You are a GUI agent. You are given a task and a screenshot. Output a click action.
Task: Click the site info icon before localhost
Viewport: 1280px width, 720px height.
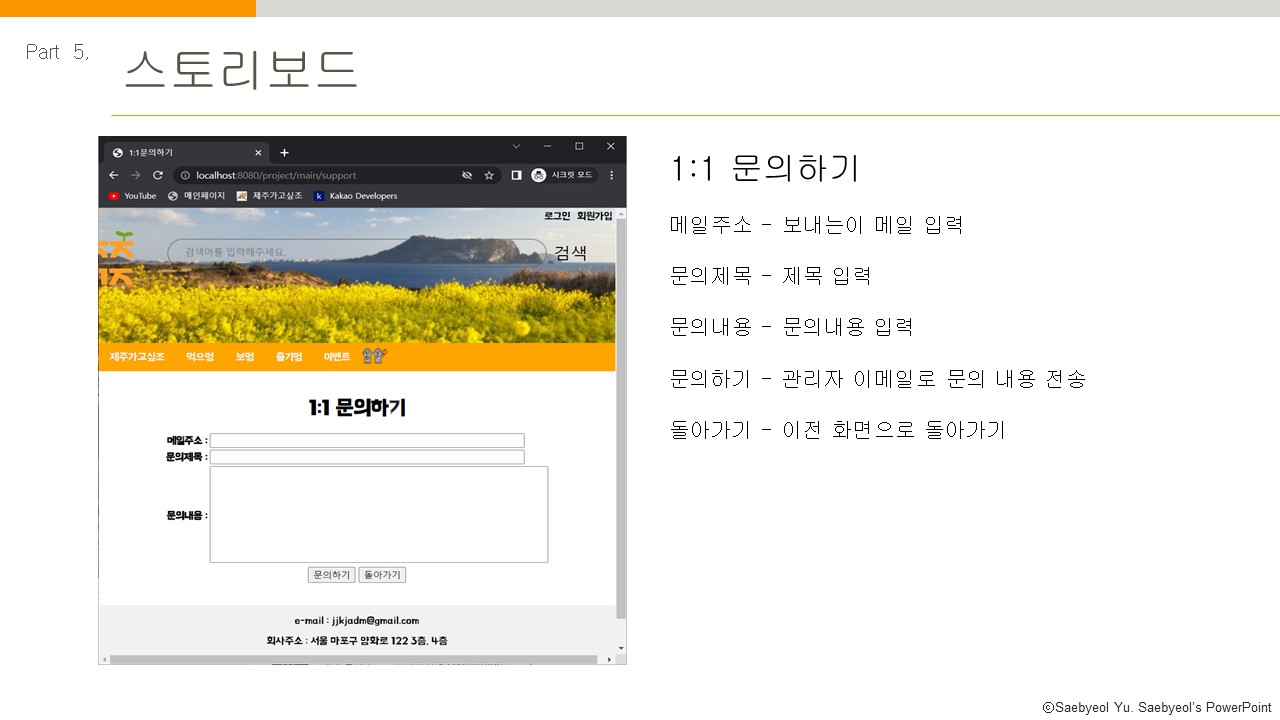(185, 175)
